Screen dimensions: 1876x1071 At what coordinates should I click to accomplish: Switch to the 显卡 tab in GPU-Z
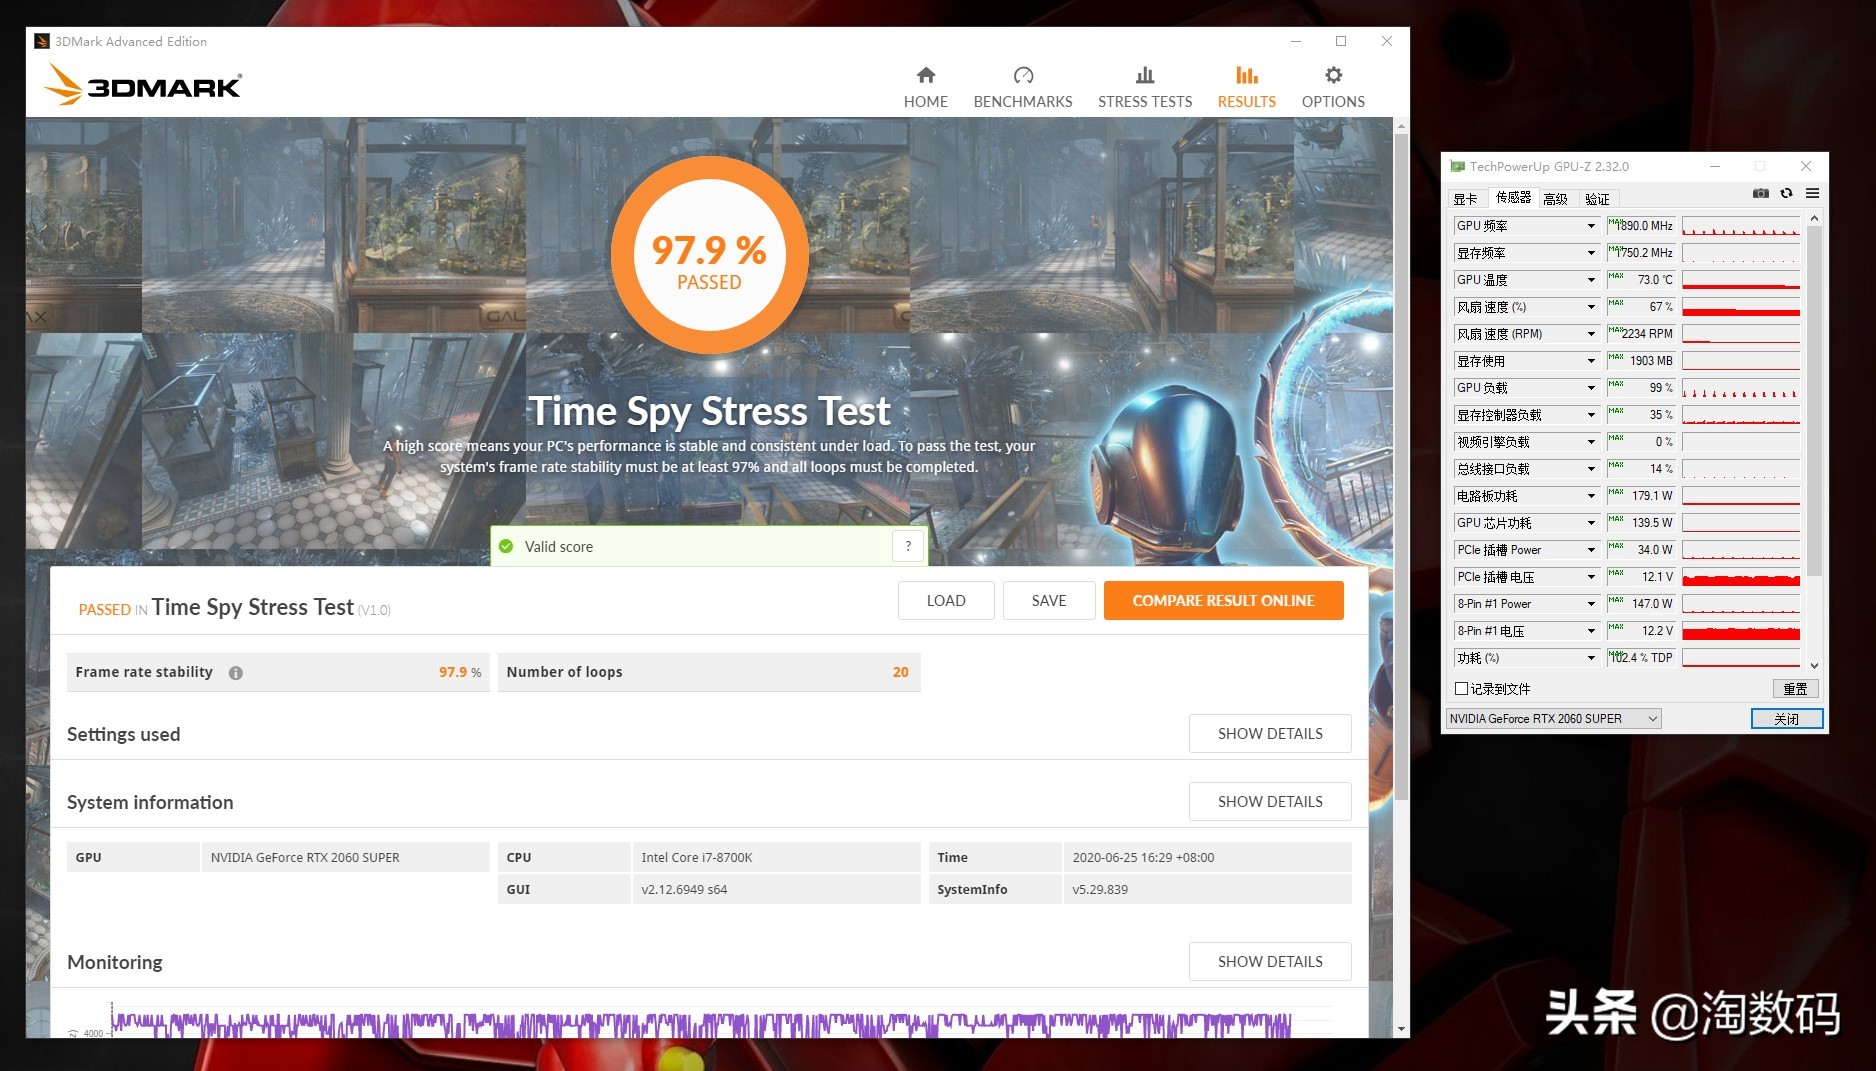coord(1465,199)
